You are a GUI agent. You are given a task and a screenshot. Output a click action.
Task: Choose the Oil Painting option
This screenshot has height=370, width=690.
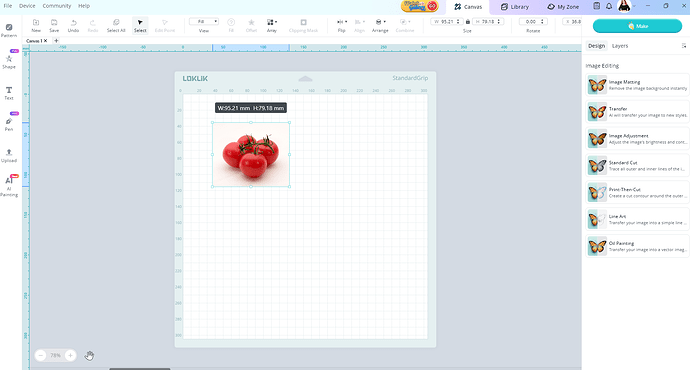pos(637,246)
